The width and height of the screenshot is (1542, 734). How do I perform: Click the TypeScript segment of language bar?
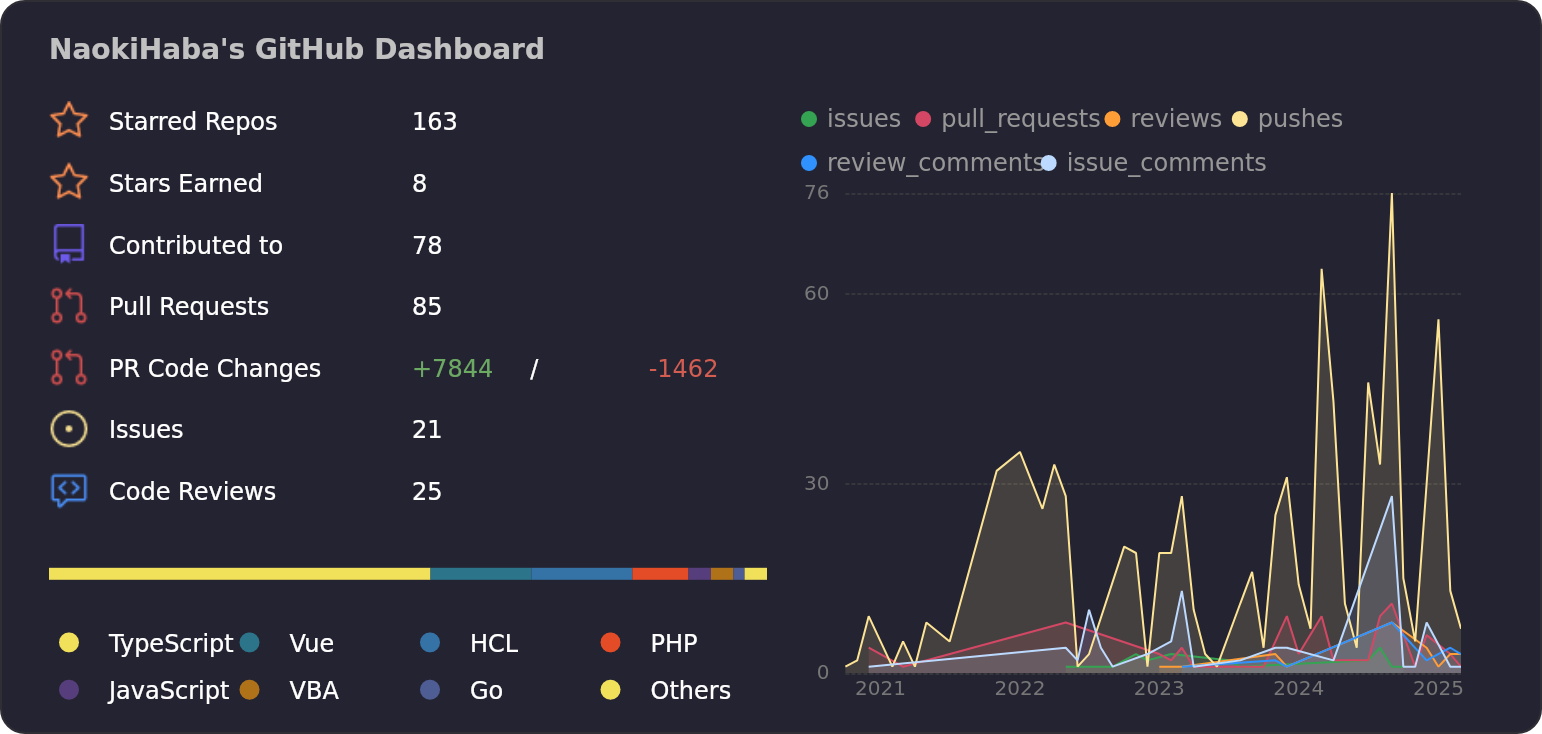tap(239, 574)
